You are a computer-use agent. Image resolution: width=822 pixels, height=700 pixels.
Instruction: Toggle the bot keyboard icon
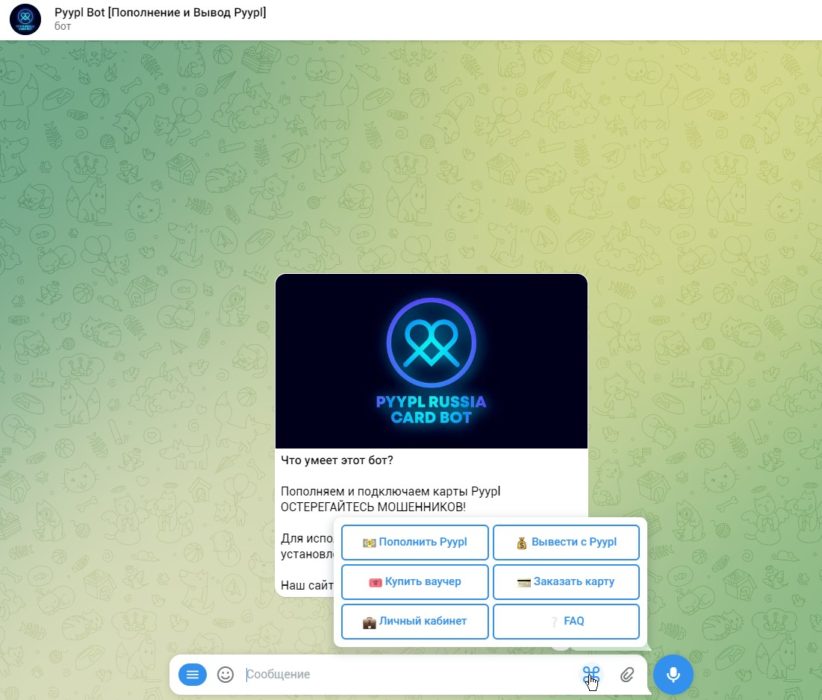click(590, 675)
